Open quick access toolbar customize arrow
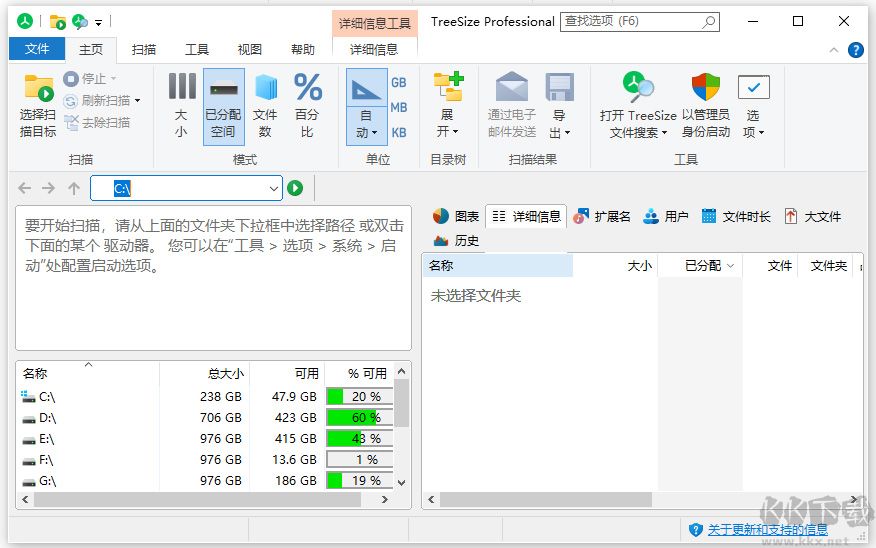 (x=98, y=23)
